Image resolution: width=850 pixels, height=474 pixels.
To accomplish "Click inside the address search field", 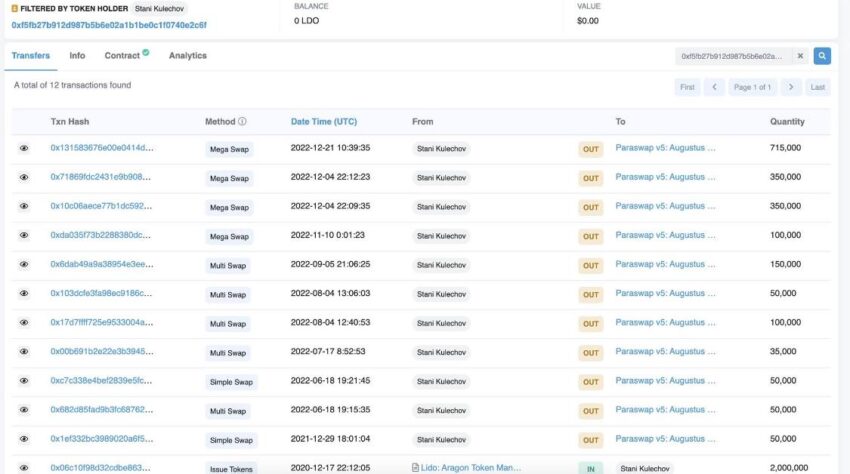I will pos(733,56).
